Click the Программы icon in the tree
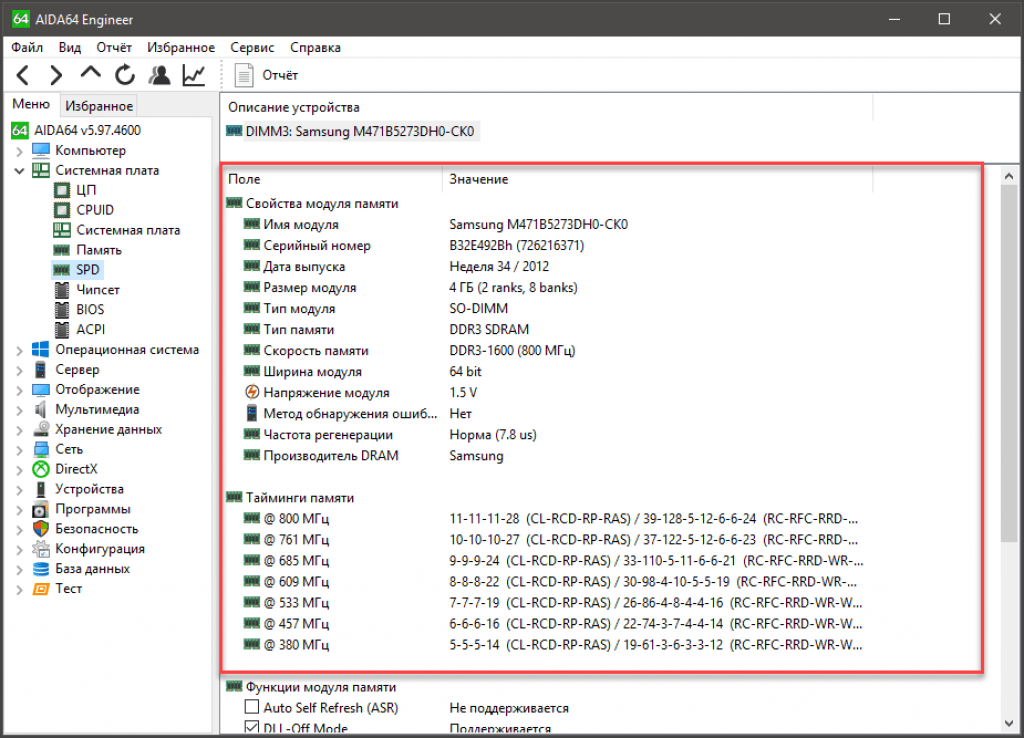The height and width of the screenshot is (738, 1024). coord(41,509)
